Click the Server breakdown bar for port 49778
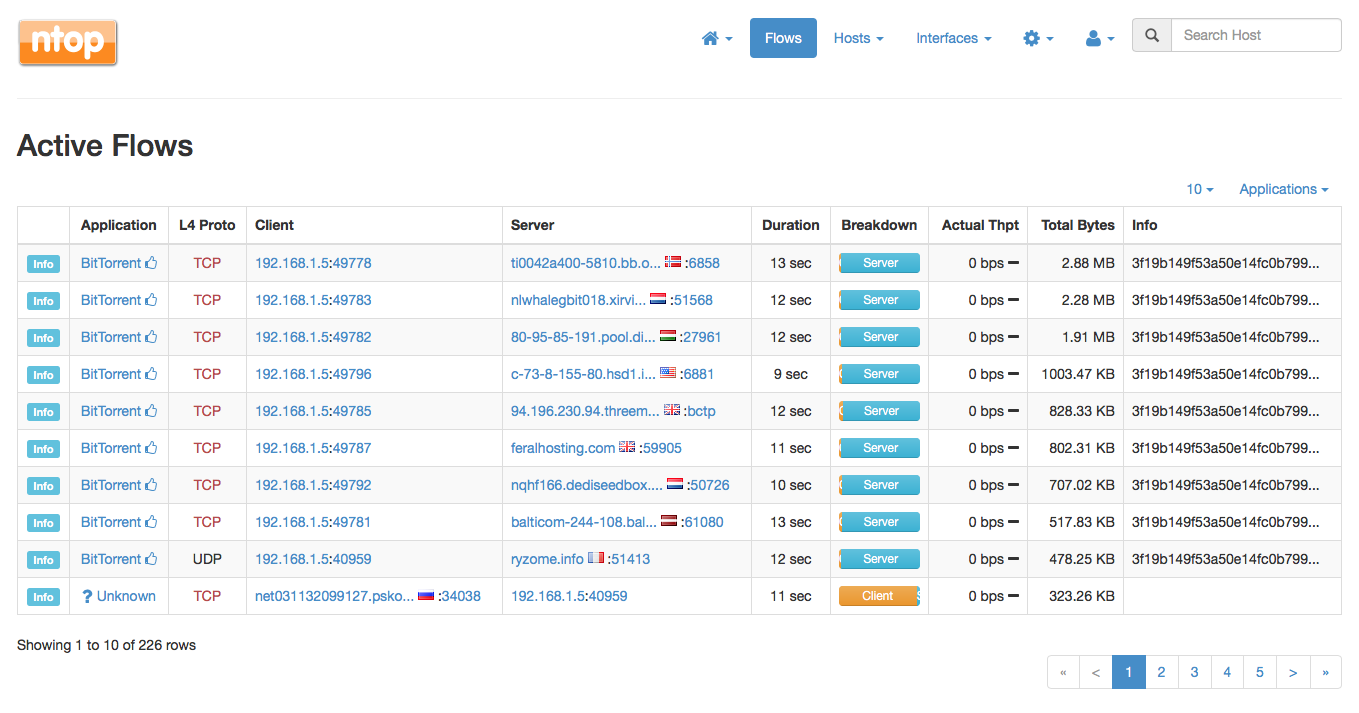This screenshot has width=1359, height=713. (x=879, y=263)
